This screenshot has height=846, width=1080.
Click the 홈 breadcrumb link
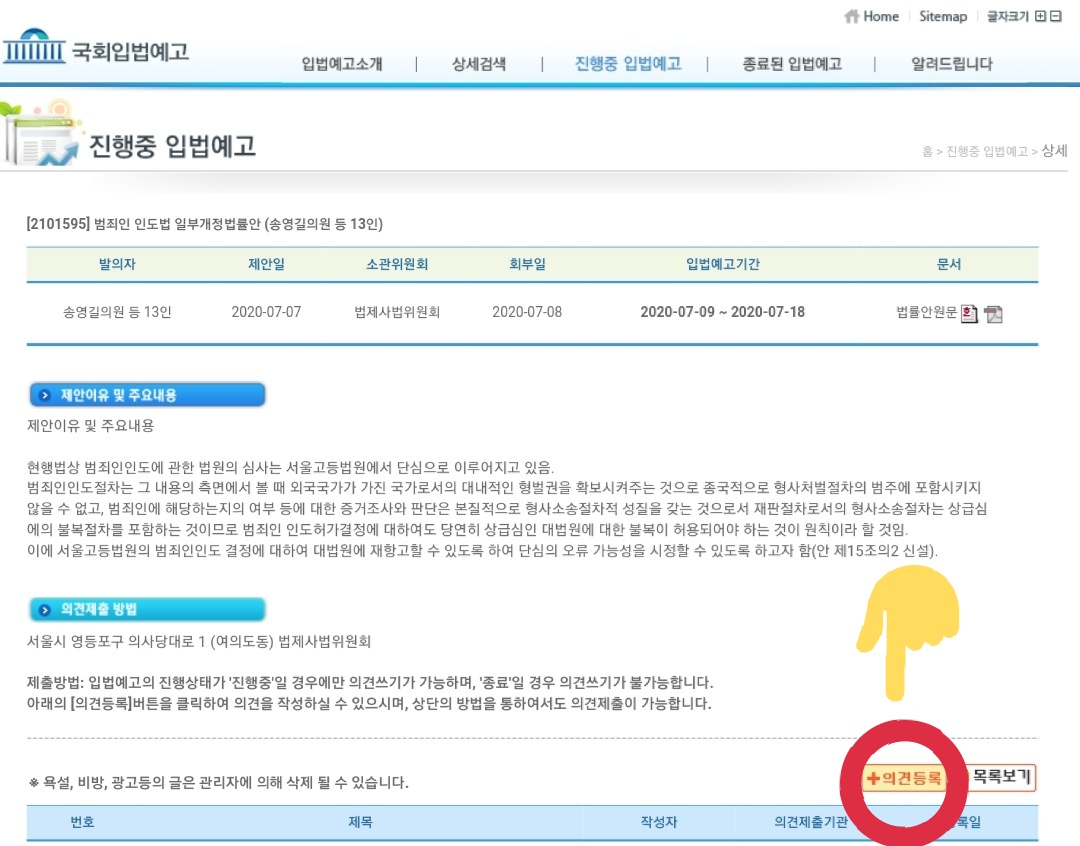(927, 152)
